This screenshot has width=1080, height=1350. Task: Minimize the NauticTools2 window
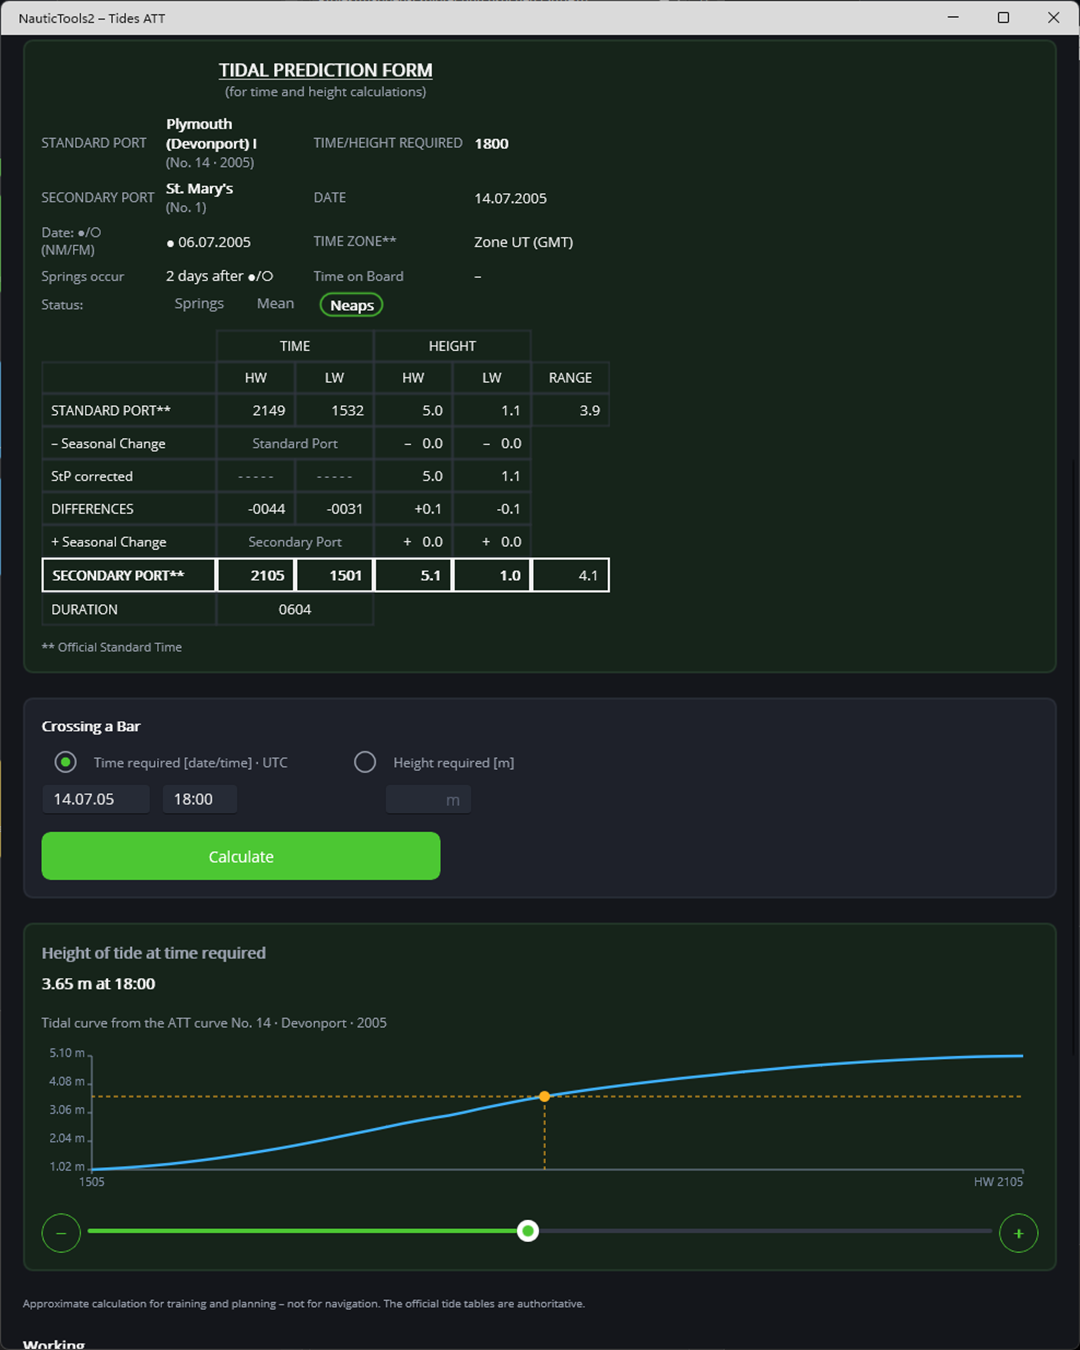click(x=953, y=17)
